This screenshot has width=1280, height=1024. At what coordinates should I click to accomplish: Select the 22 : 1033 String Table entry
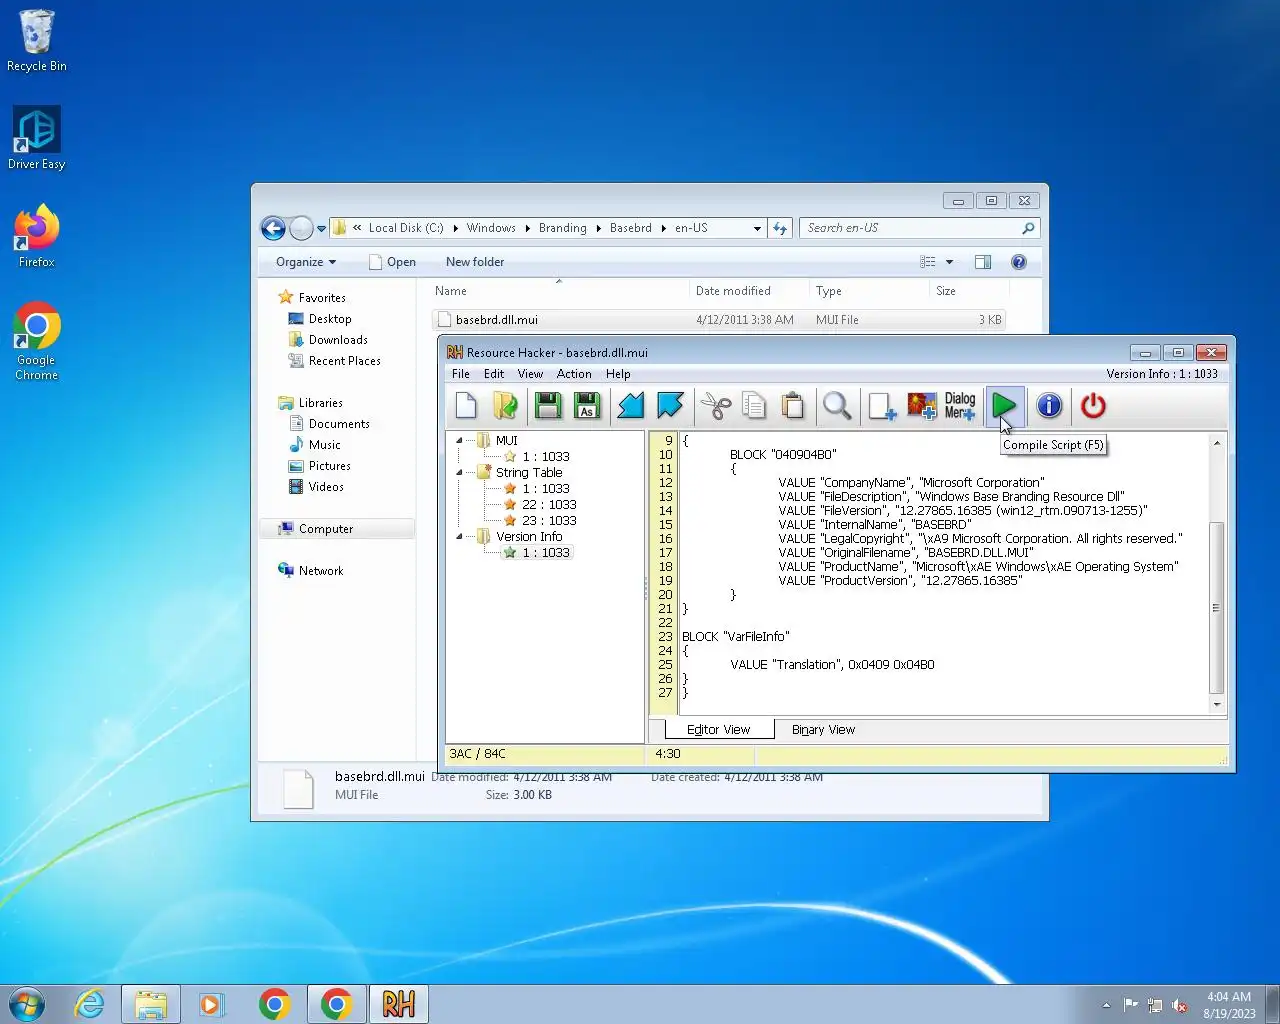click(549, 505)
